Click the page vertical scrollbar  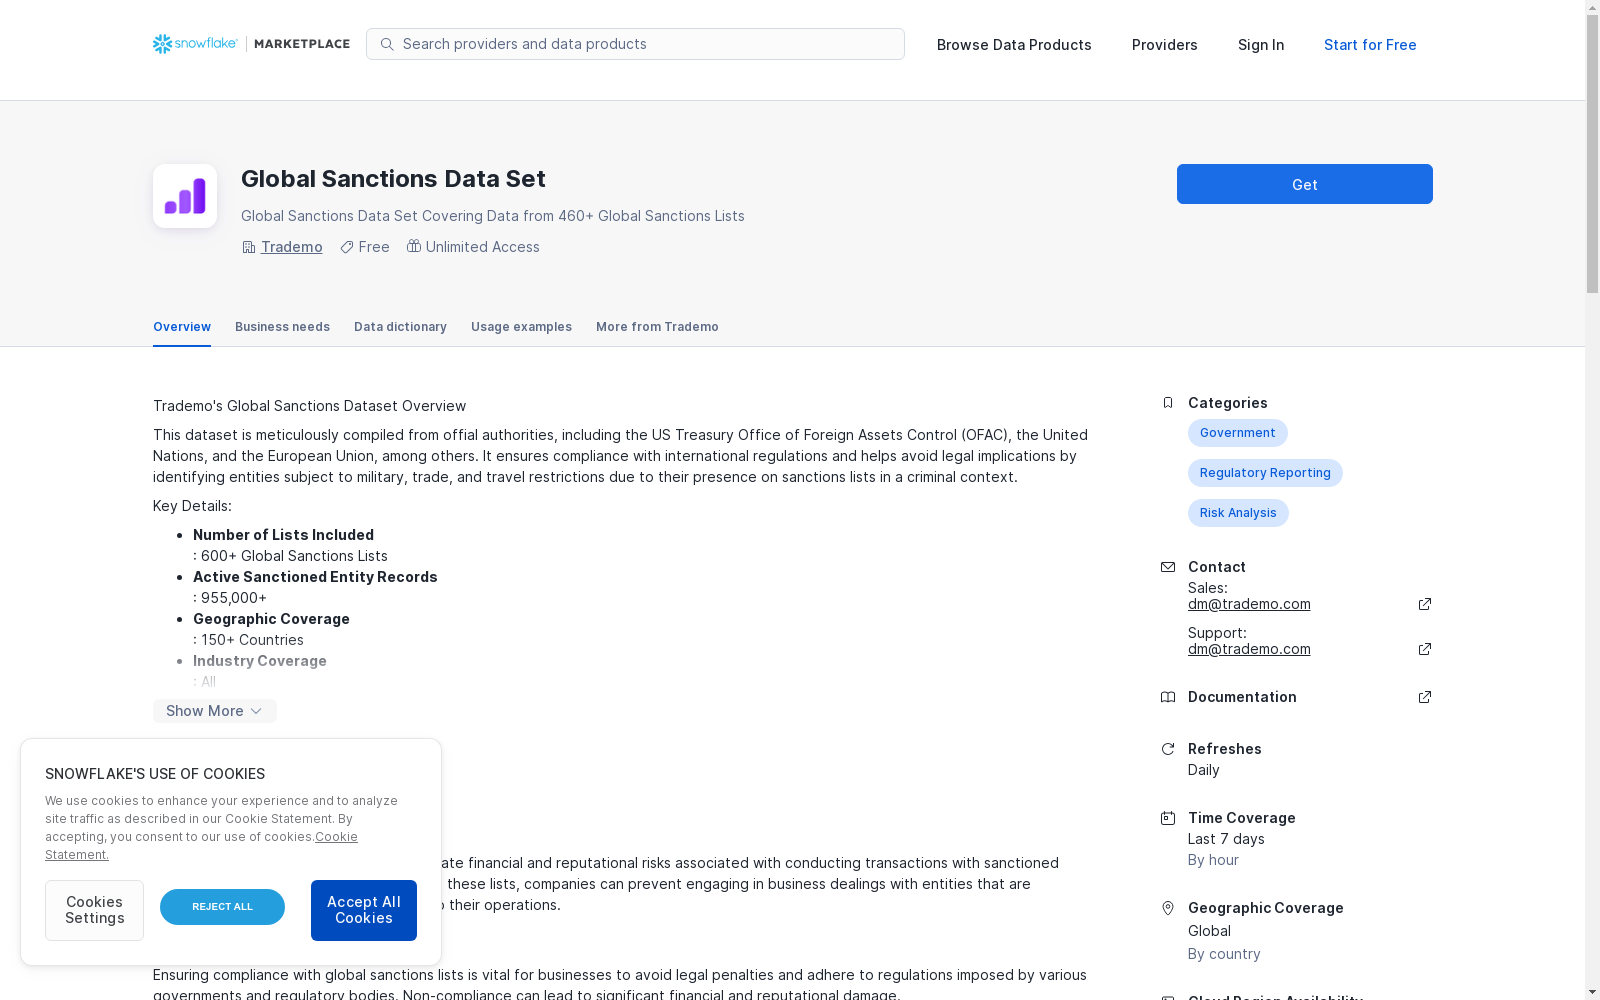pyautogui.click(x=1592, y=500)
